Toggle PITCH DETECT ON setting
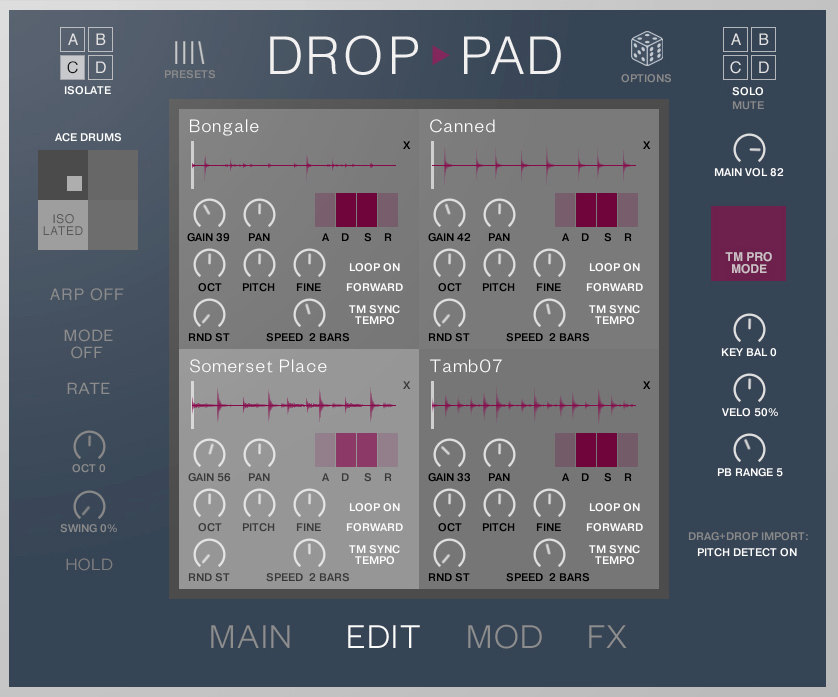 pos(748,551)
